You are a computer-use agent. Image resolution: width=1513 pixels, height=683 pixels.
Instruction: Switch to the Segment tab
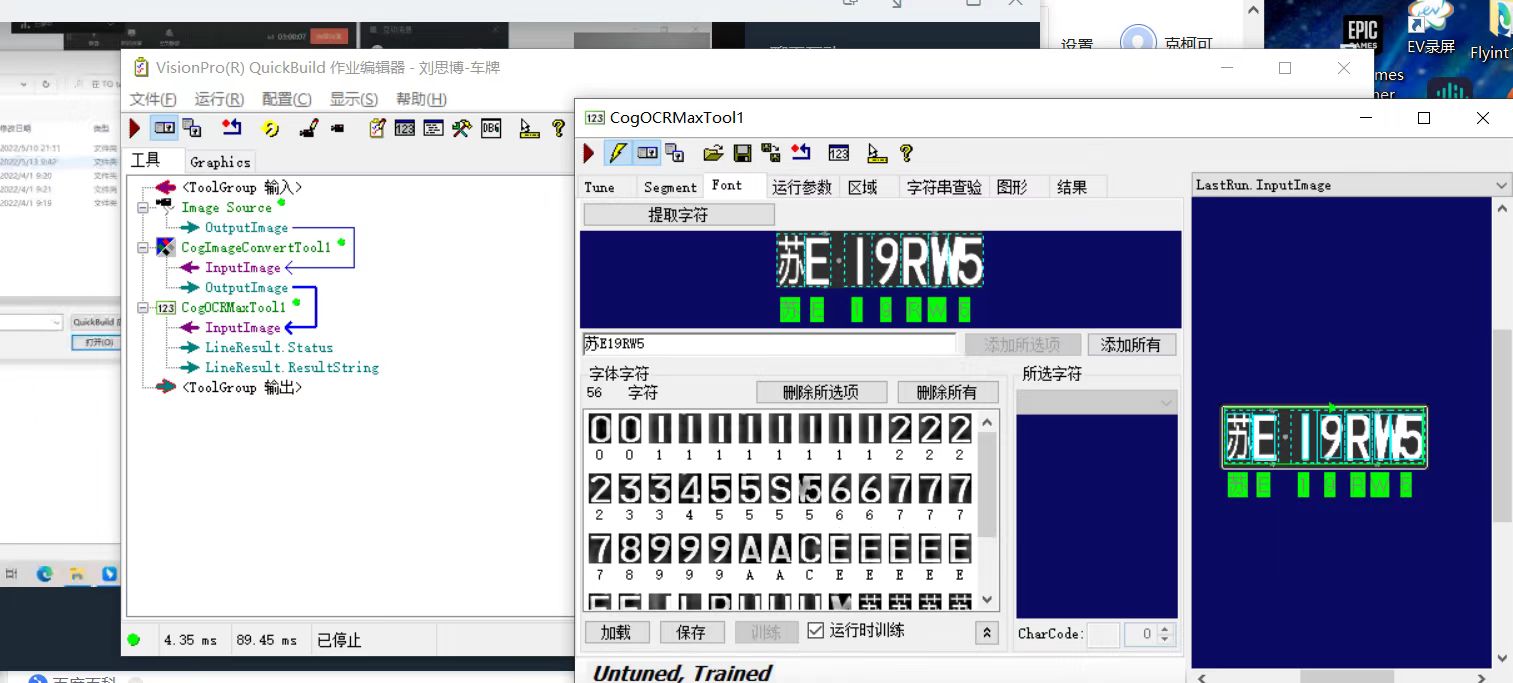click(669, 187)
